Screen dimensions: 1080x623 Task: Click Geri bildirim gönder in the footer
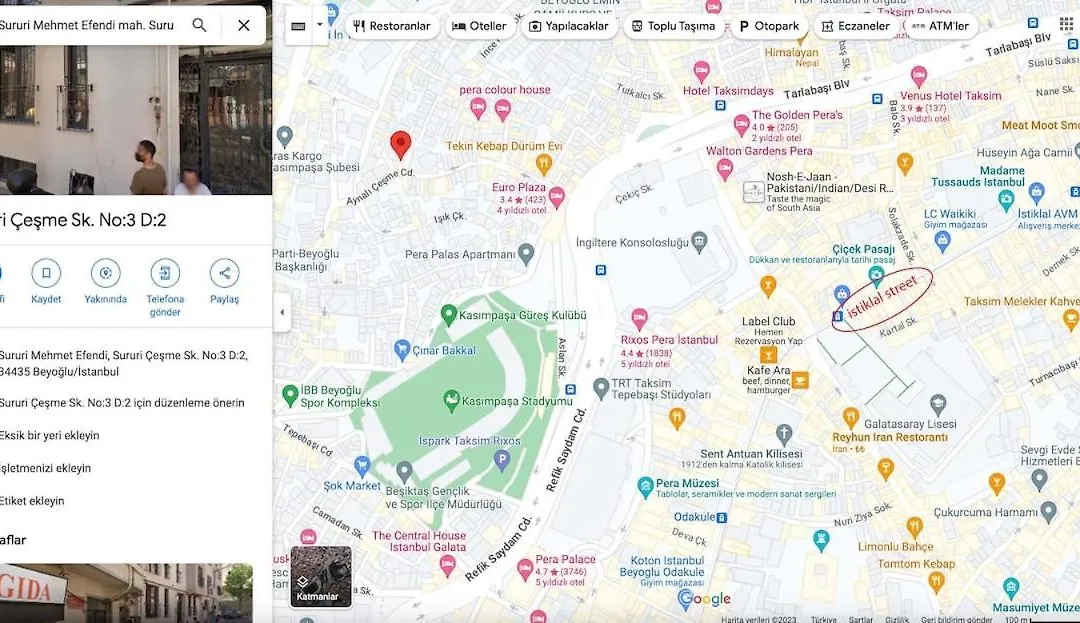pyautogui.click(x=956, y=620)
